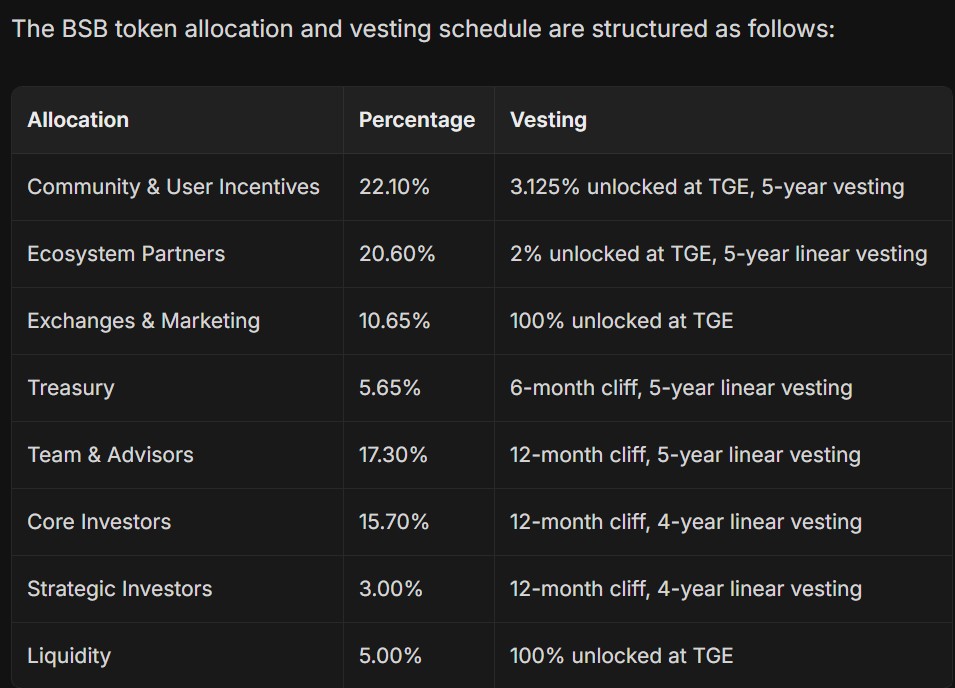Screen dimensions: 955x688
Task: Select the 3.00% percentage cell
Action: point(391,589)
